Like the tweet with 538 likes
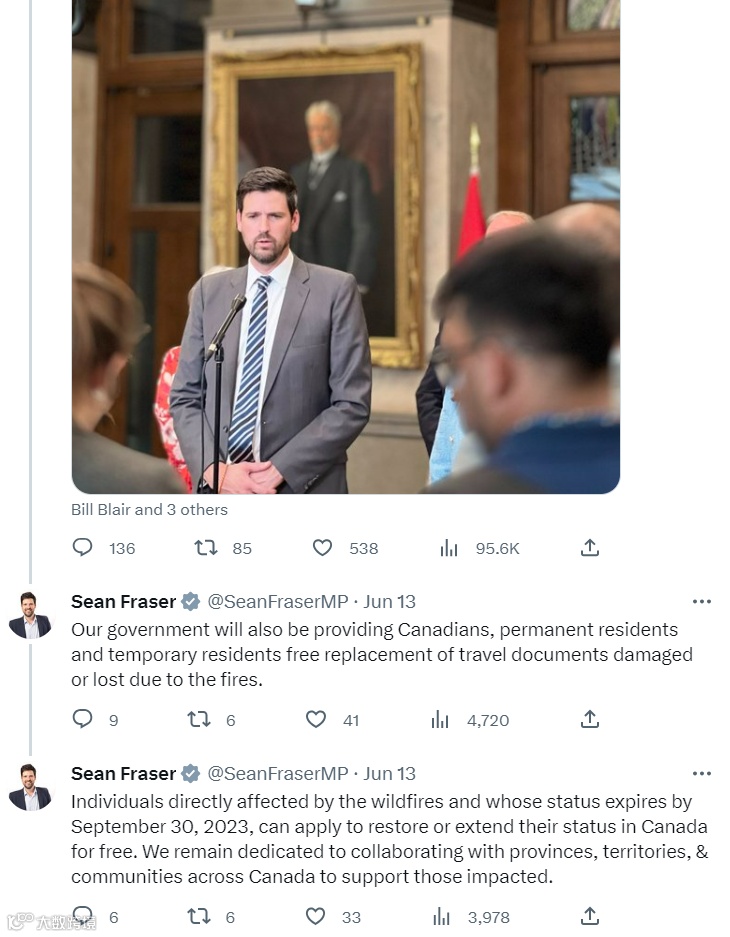This screenshot has width=730, height=937. click(323, 547)
